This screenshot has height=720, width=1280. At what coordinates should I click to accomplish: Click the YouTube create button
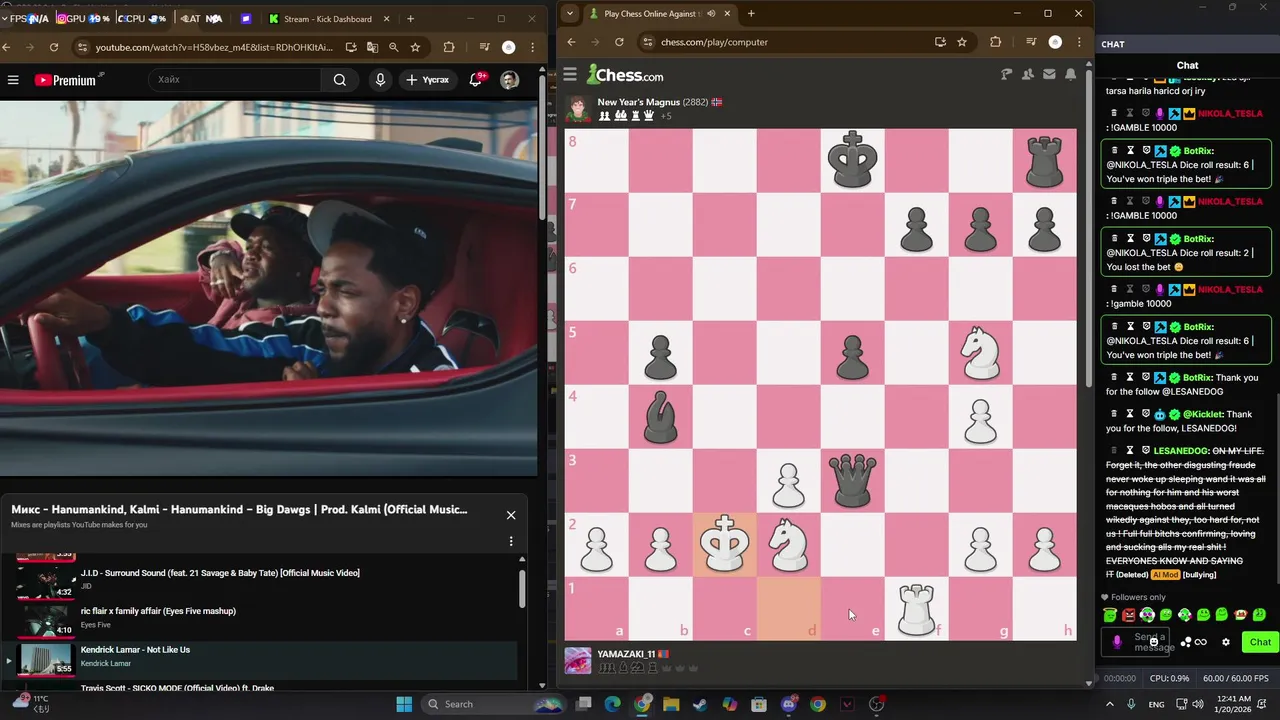427,80
